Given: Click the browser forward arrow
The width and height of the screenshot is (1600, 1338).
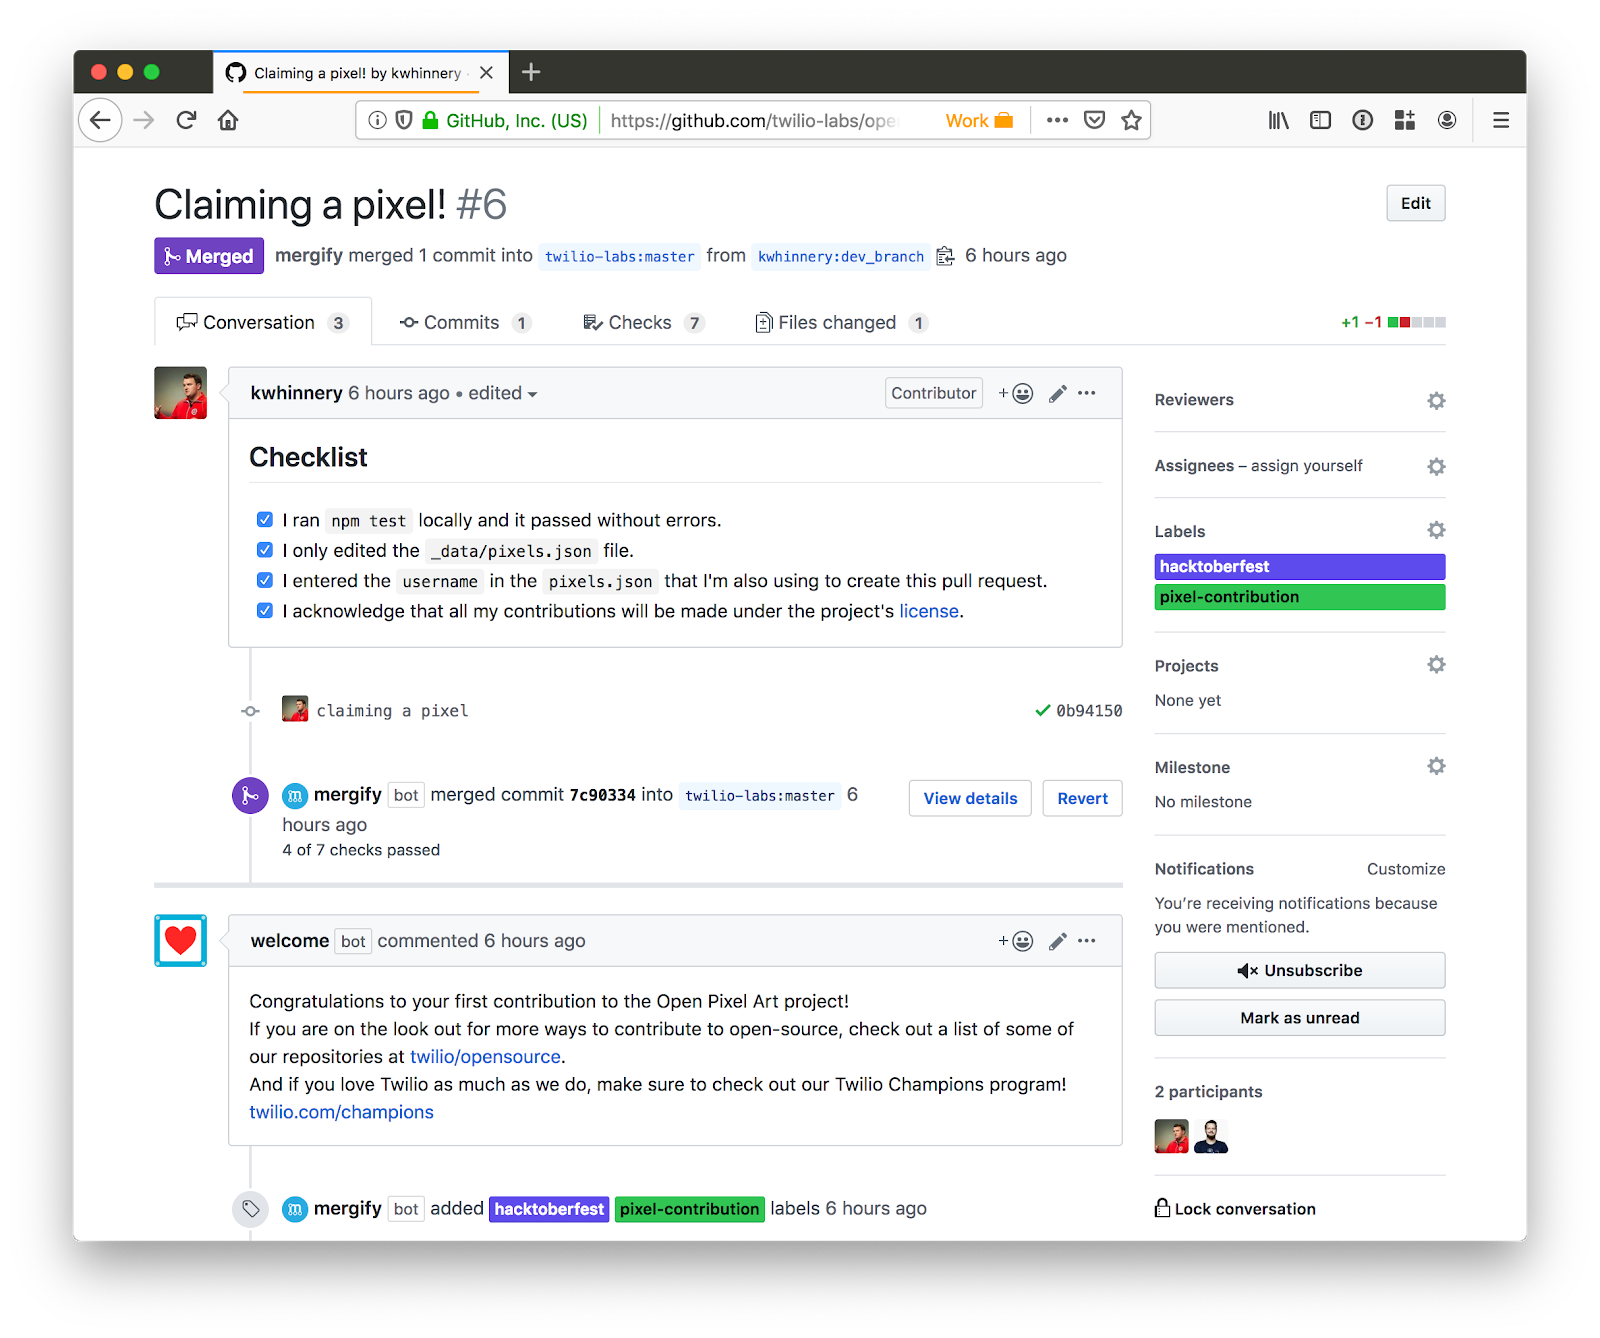Looking at the screenshot, I should [144, 121].
